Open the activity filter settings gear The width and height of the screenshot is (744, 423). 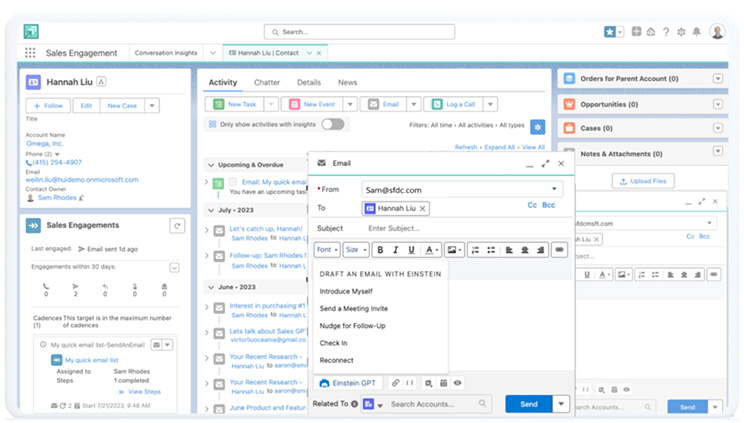coord(537,126)
